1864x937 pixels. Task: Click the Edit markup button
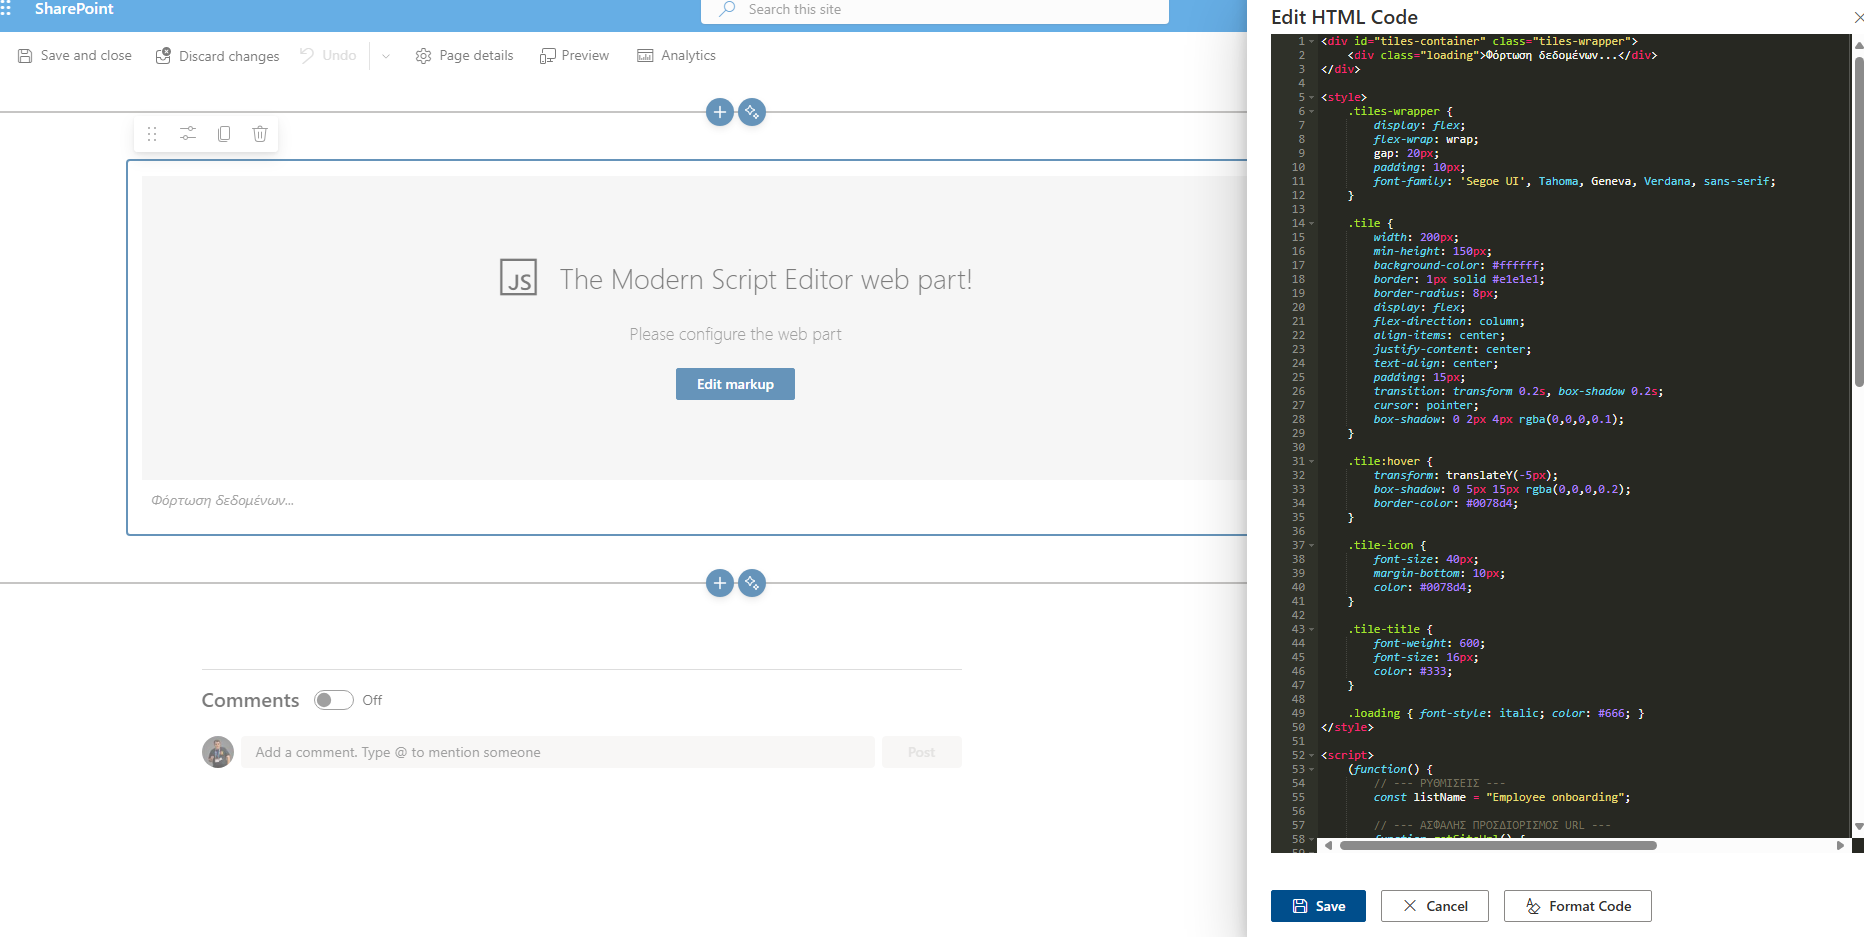tap(735, 384)
